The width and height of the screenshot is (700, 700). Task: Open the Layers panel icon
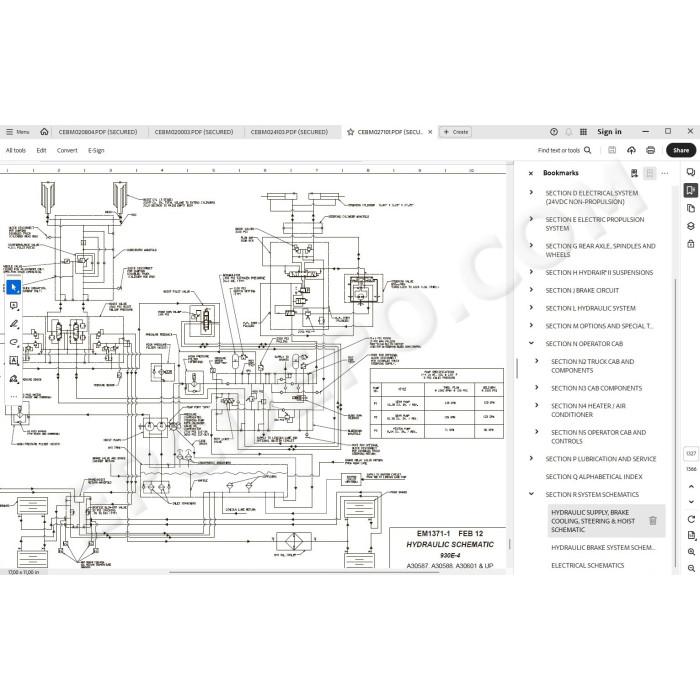[691, 226]
